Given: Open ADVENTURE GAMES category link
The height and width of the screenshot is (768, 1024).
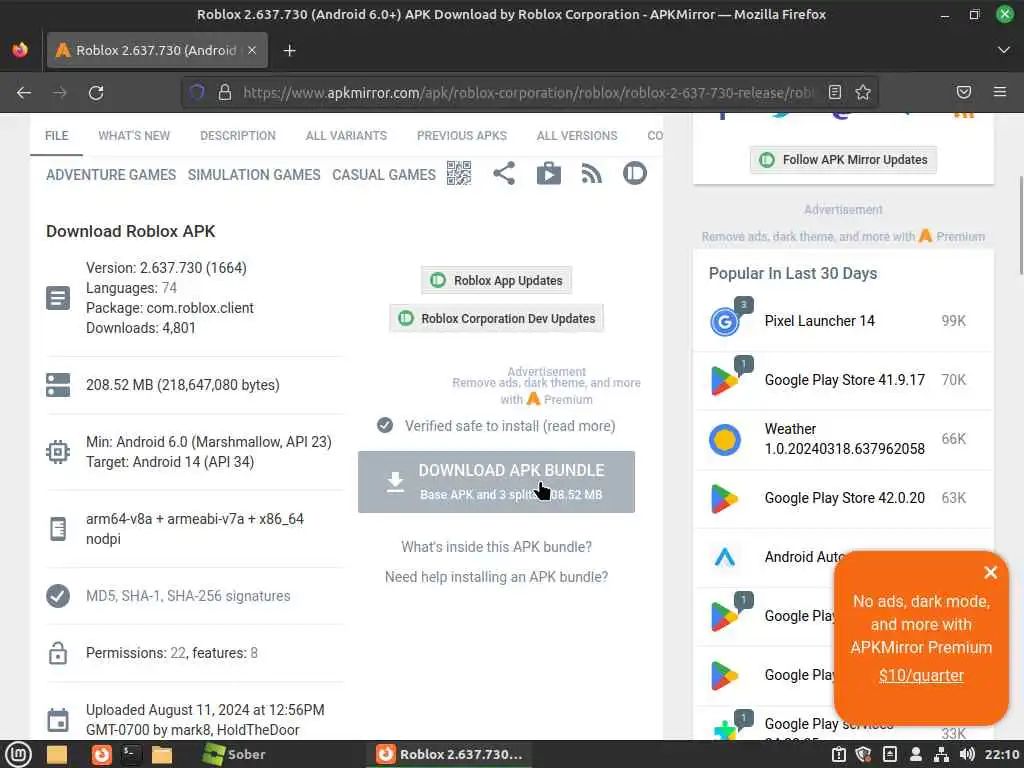Looking at the screenshot, I should (x=111, y=175).
